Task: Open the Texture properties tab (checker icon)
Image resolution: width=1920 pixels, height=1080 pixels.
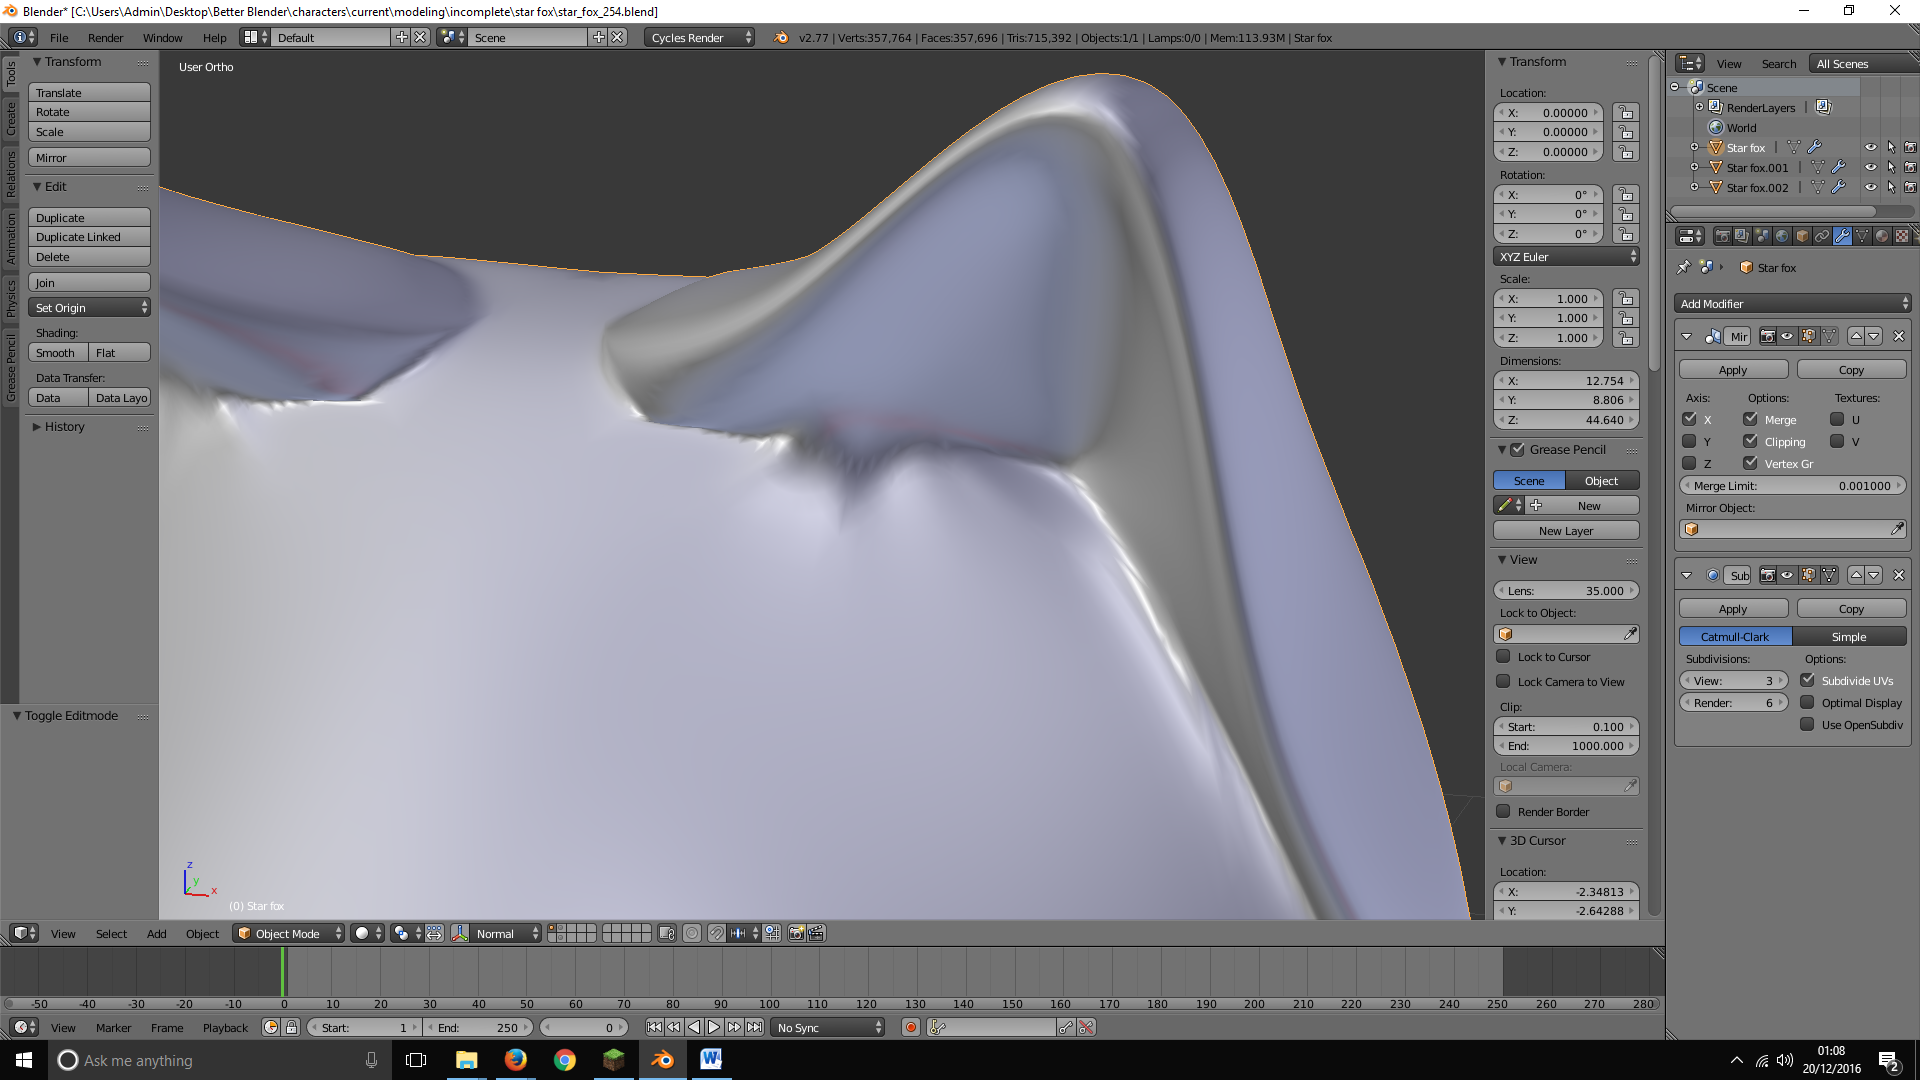Action: (1902, 236)
